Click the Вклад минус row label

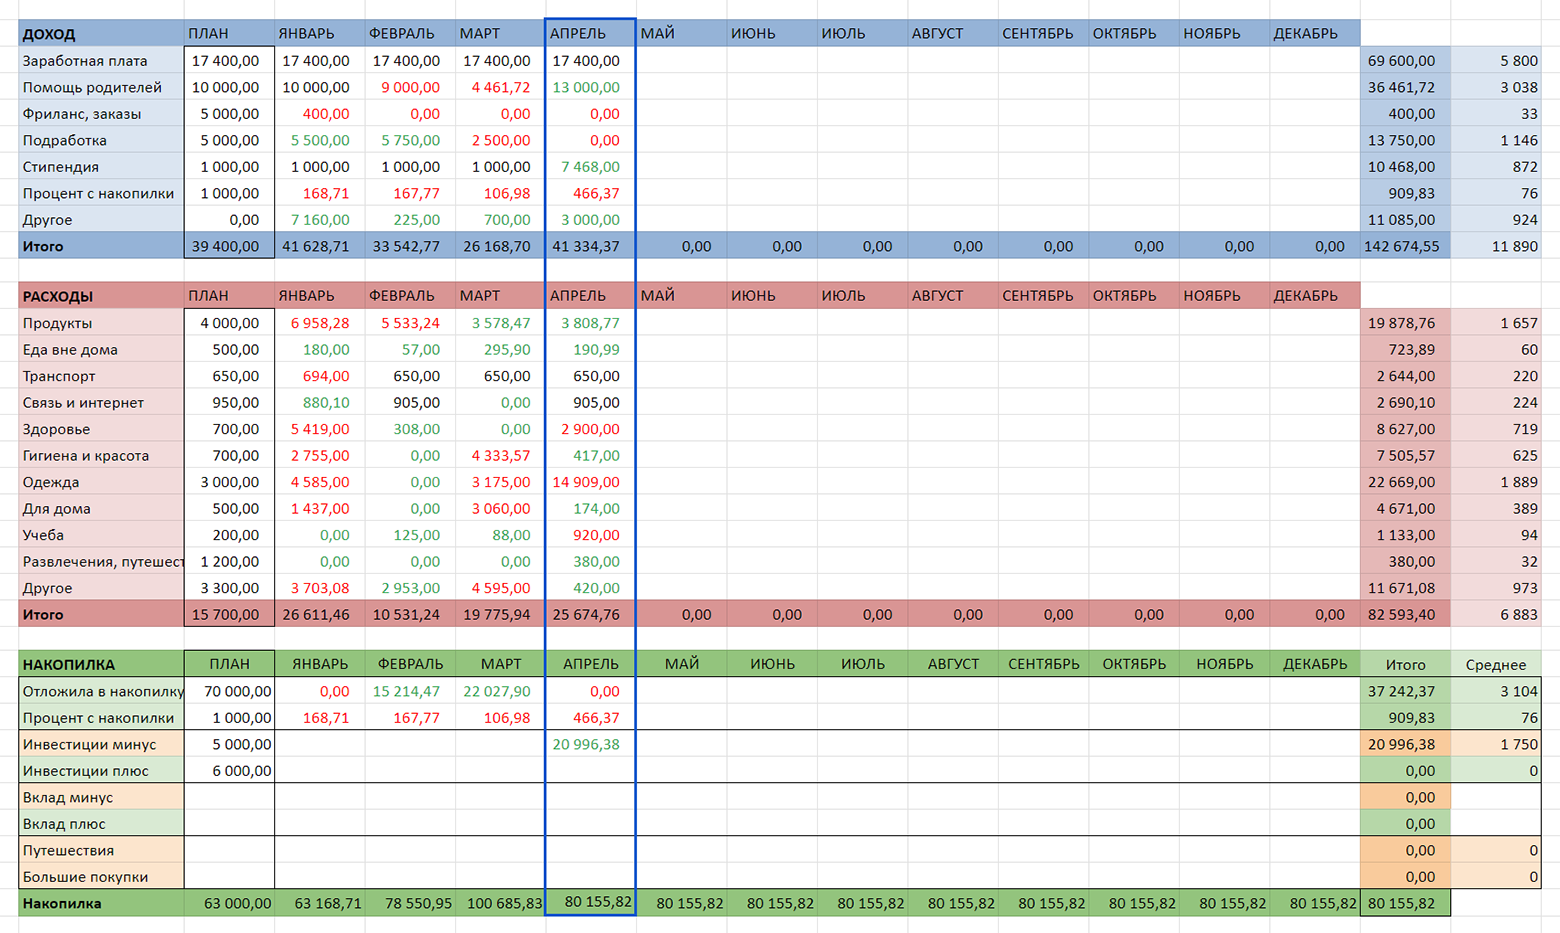pyautogui.click(x=101, y=797)
